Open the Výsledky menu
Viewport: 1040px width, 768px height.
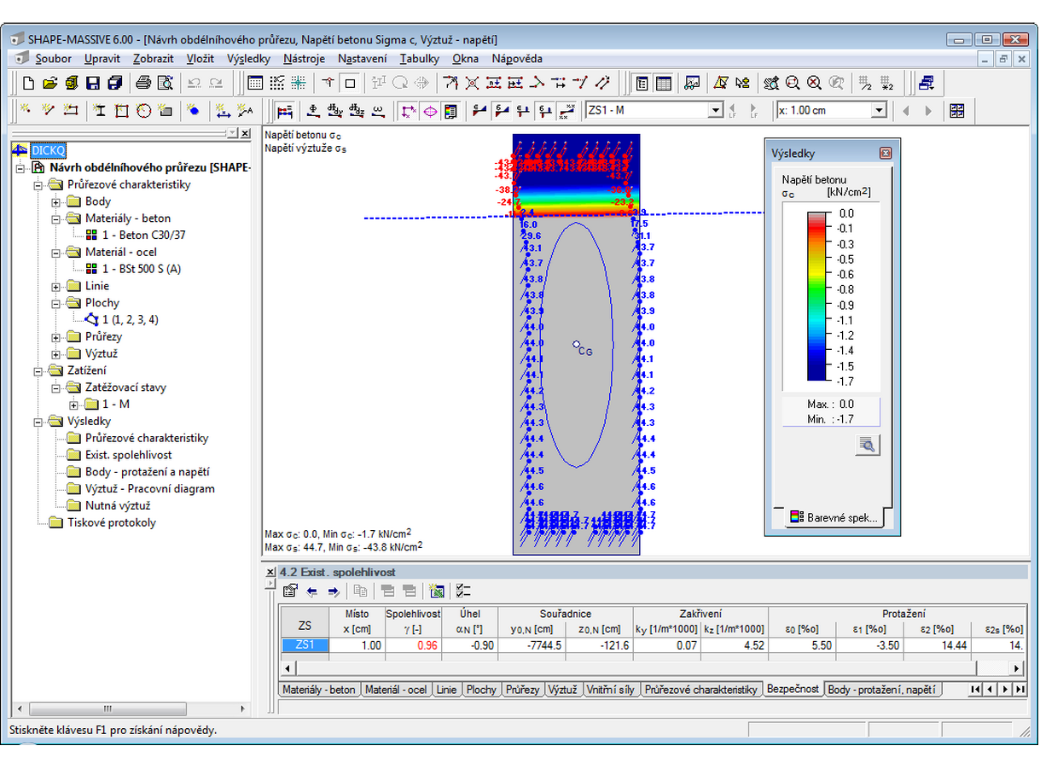[x=248, y=58]
